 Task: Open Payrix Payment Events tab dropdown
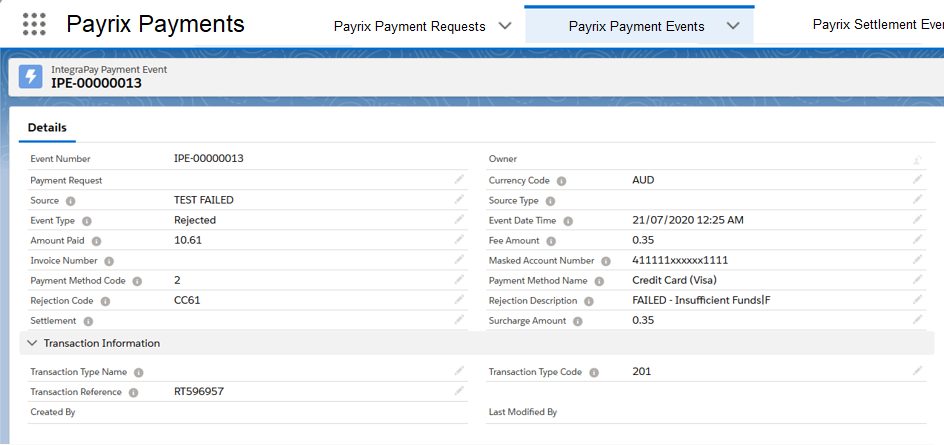point(733,26)
